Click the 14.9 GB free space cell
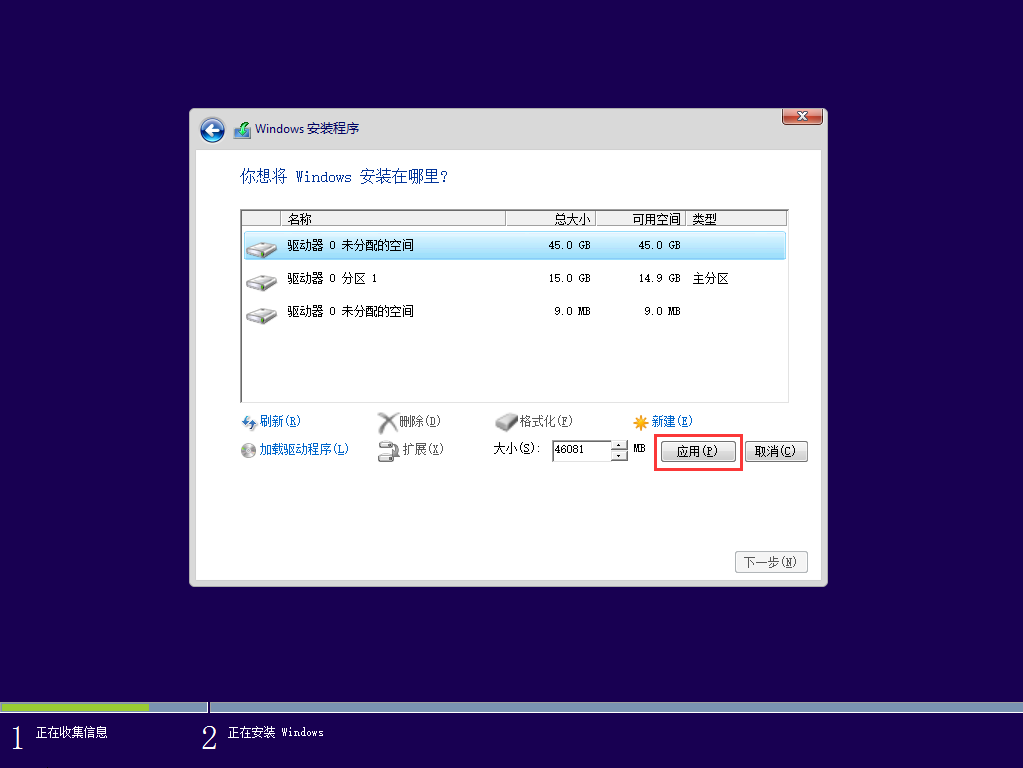 pos(659,279)
